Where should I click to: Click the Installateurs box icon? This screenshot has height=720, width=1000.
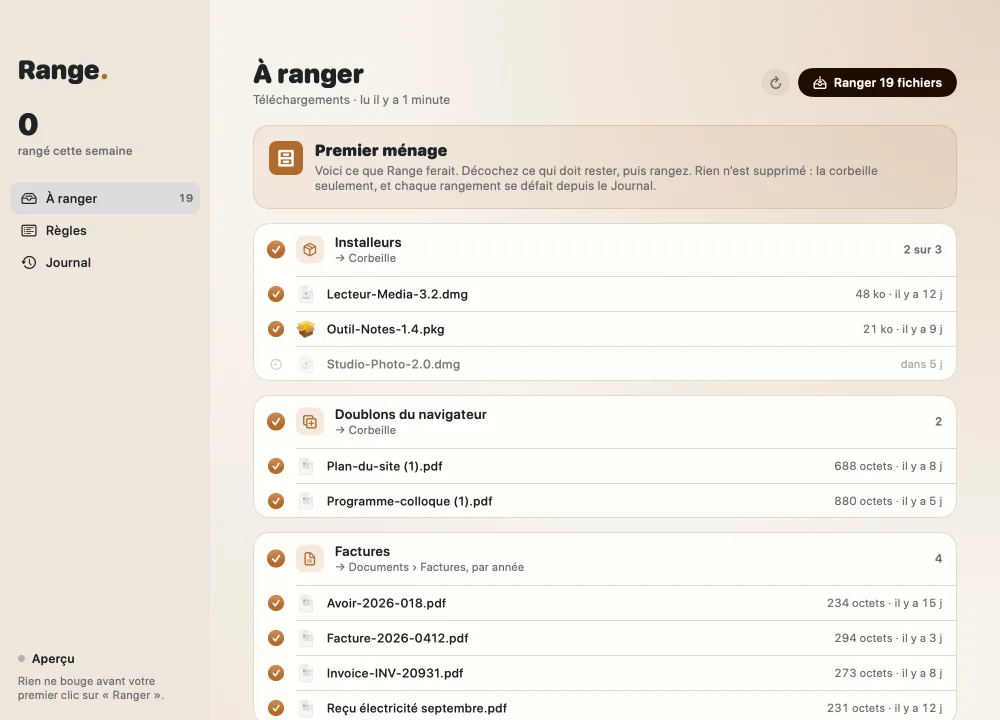coord(310,249)
